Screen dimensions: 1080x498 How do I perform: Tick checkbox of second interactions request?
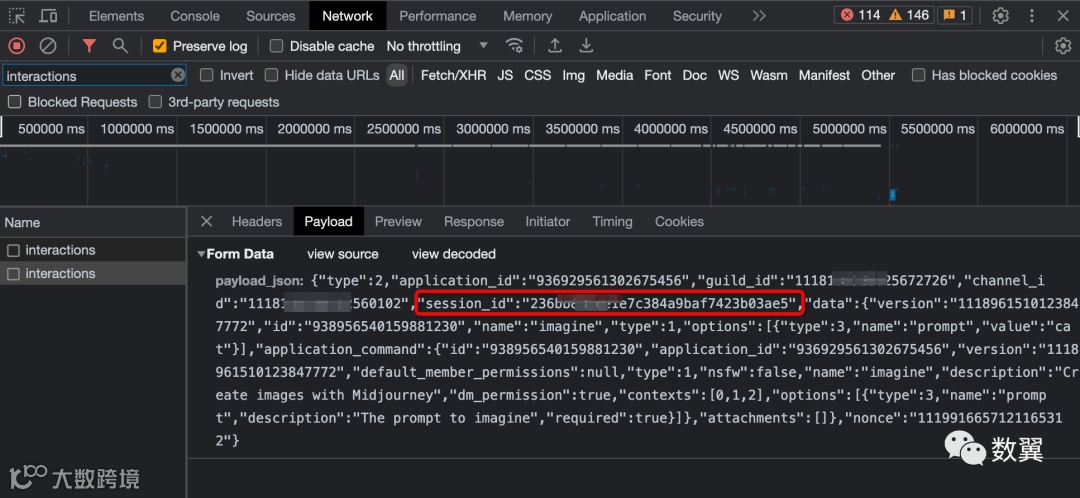pos(13,273)
